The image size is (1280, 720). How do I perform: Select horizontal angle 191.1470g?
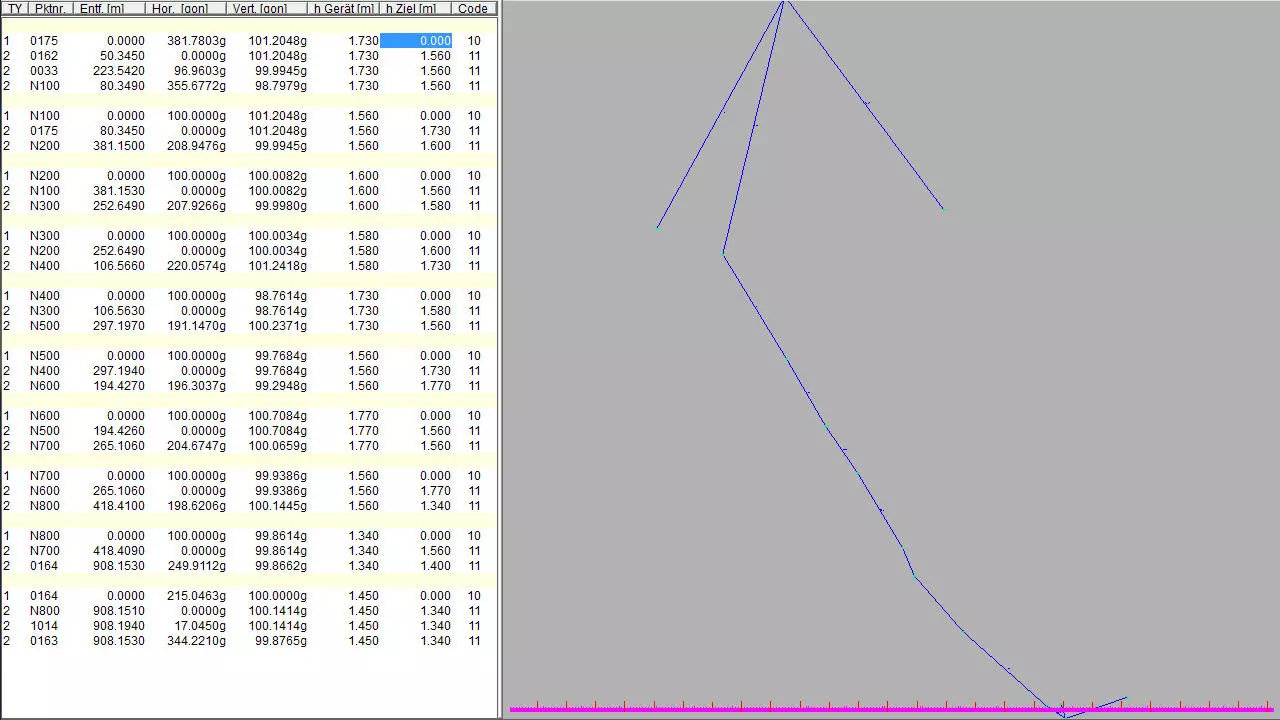coord(196,326)
